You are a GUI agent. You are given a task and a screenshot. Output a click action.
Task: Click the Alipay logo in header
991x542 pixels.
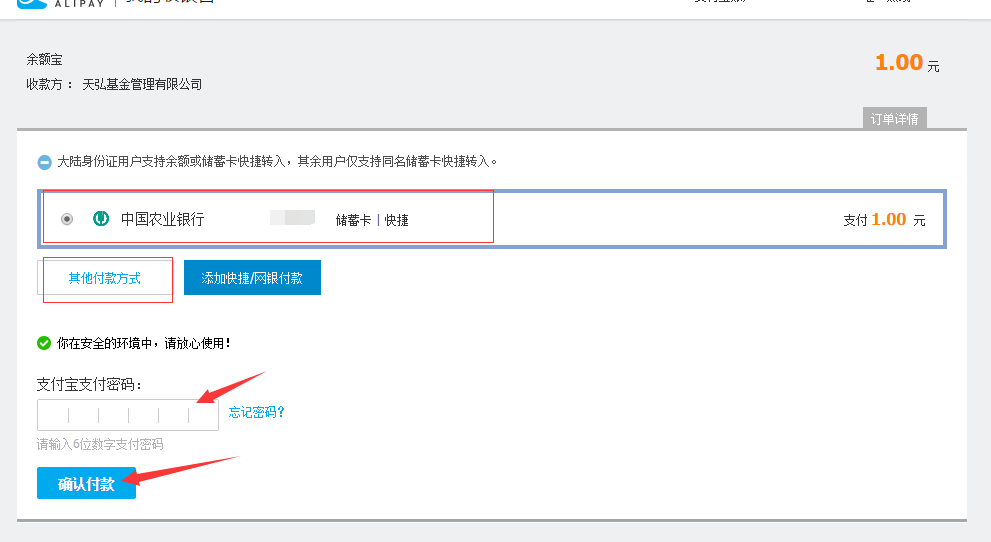click(61, 3)
